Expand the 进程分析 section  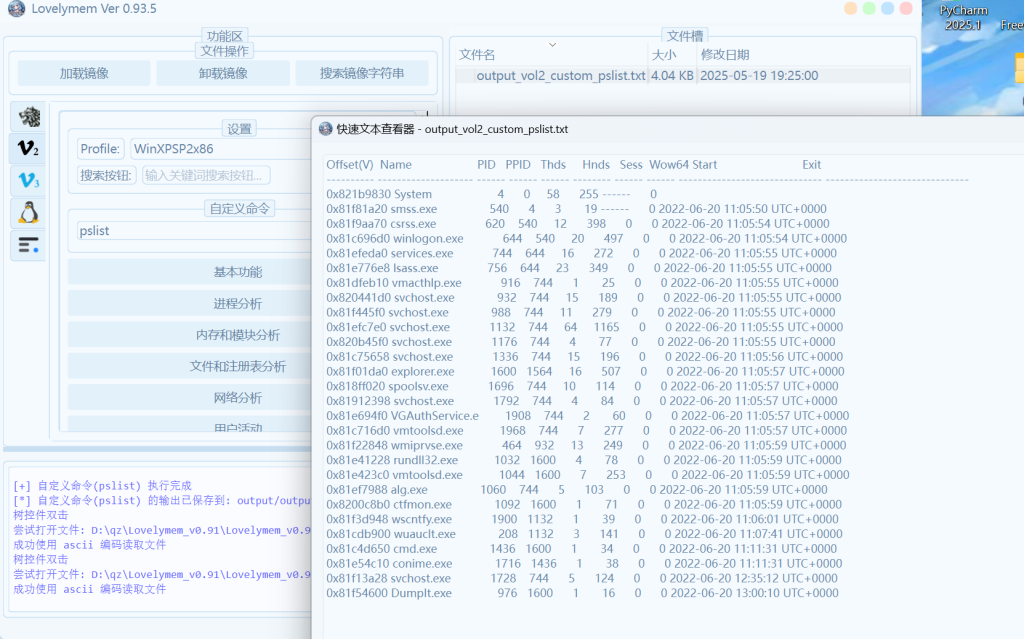click(x=190, y=304)
